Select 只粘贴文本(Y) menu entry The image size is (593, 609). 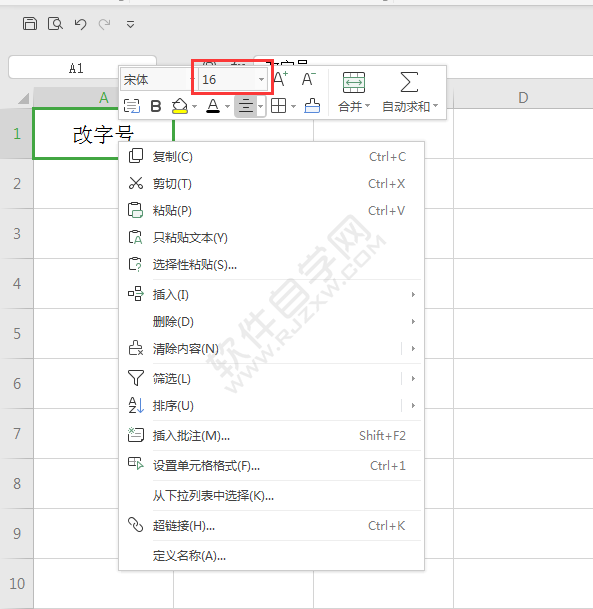click(271, 237)
